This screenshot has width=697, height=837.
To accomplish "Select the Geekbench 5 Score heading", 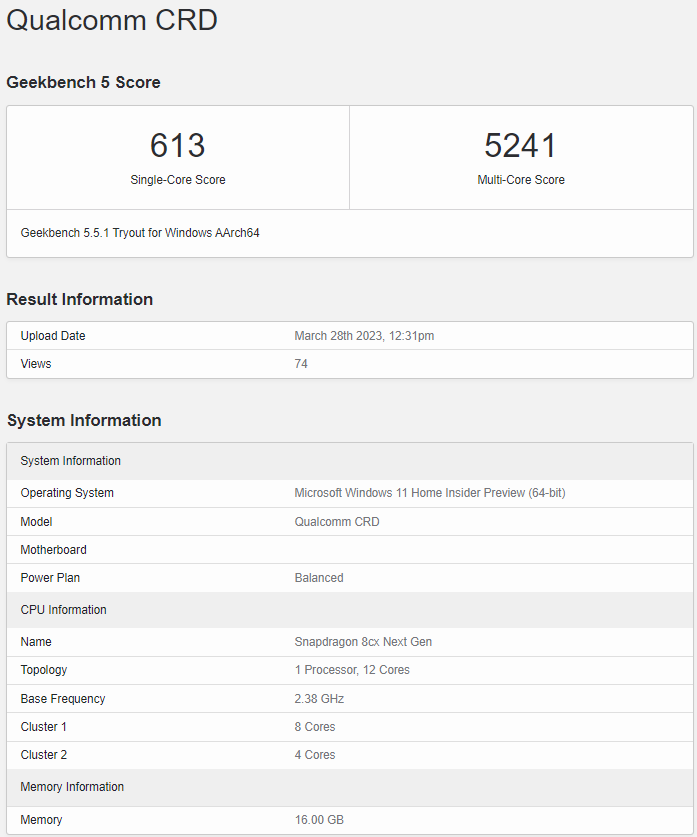I will tap(83, 82).
